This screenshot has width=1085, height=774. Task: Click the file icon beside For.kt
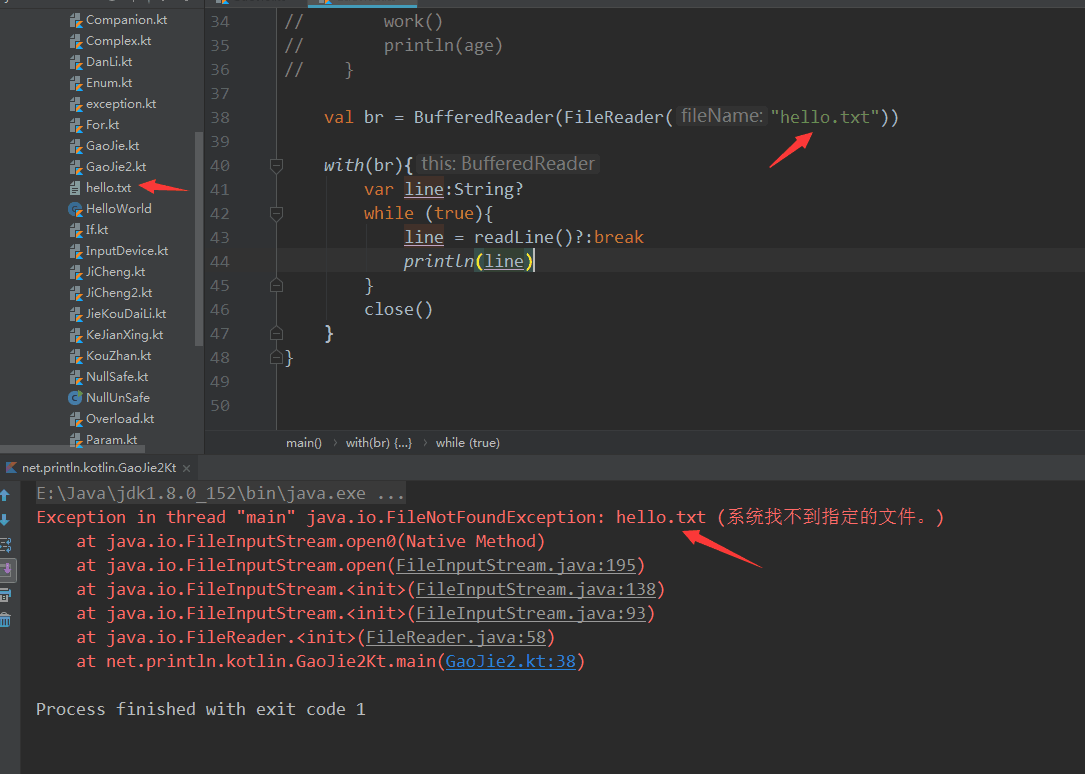coord(75,125)
